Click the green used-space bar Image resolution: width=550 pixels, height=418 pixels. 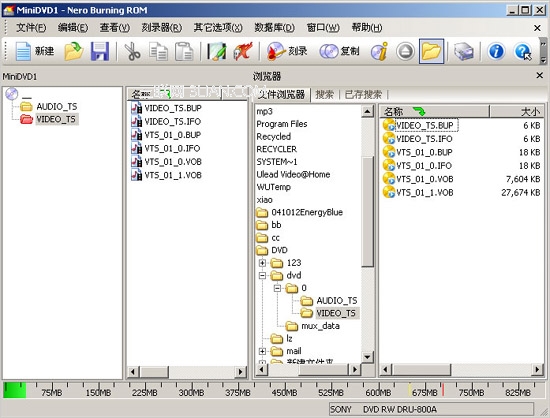[14, 390]
